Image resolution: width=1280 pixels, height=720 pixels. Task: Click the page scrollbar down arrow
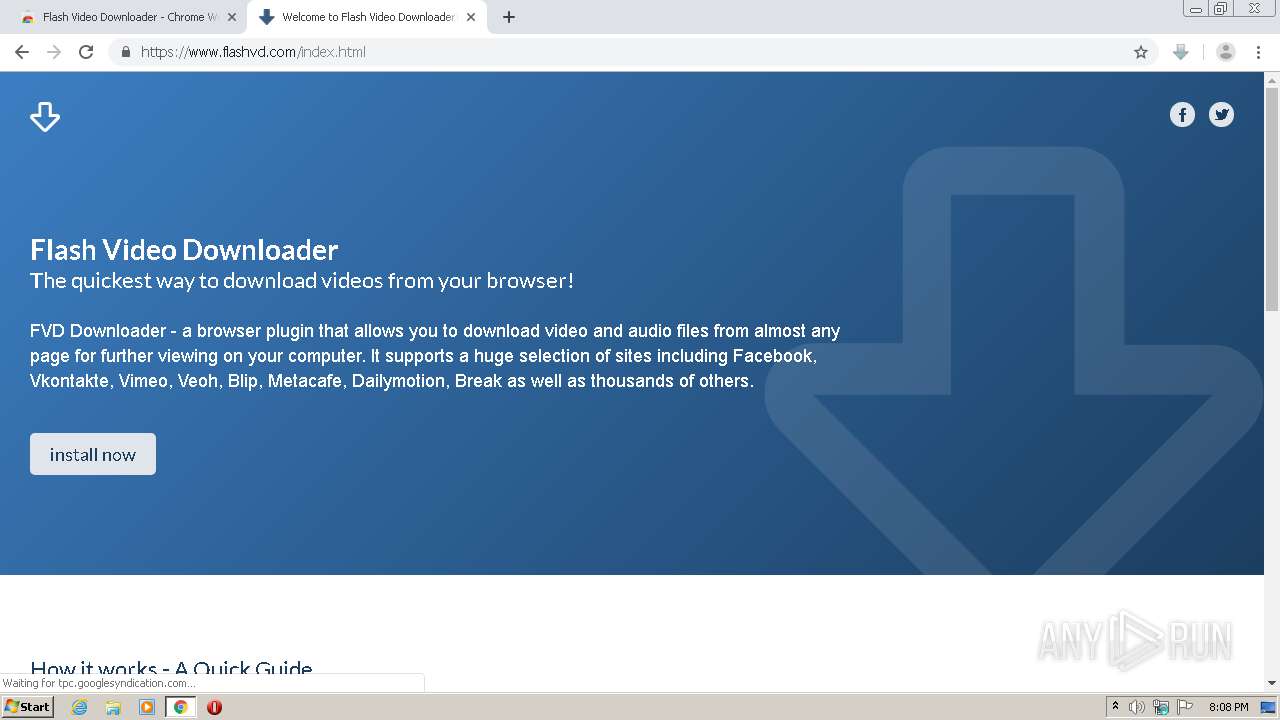point(1272,683)
